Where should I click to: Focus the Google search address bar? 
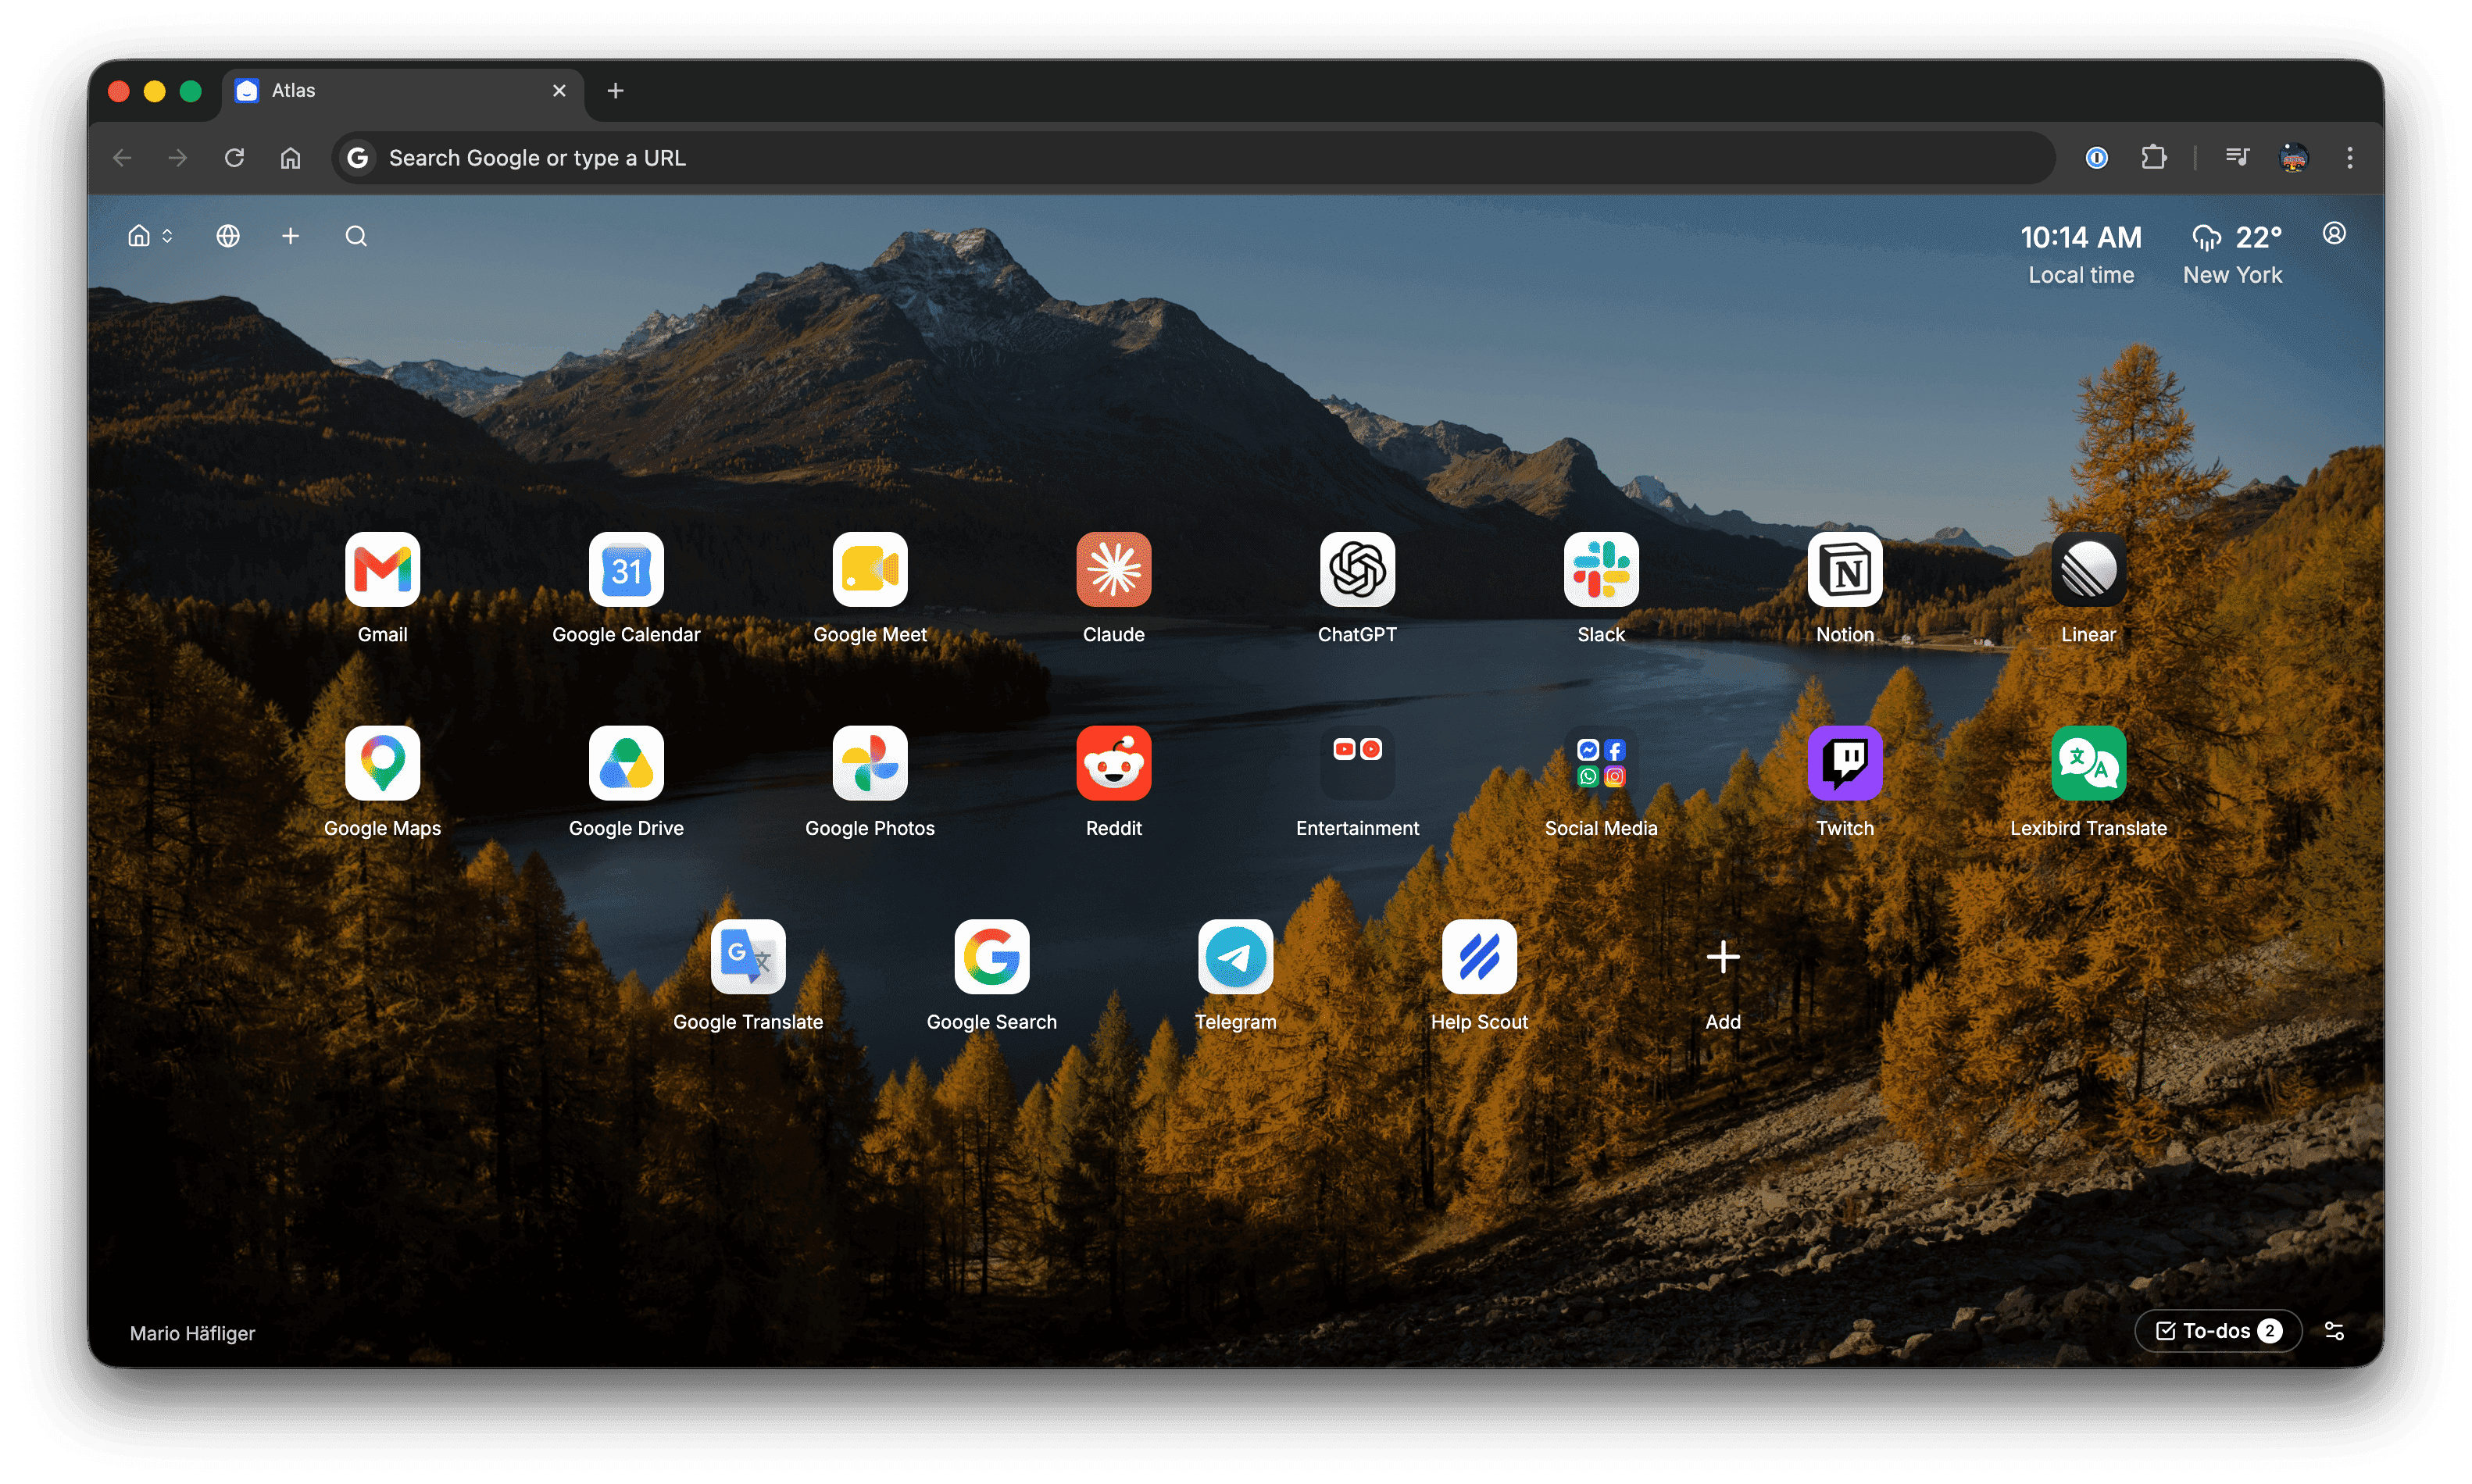1192,158
